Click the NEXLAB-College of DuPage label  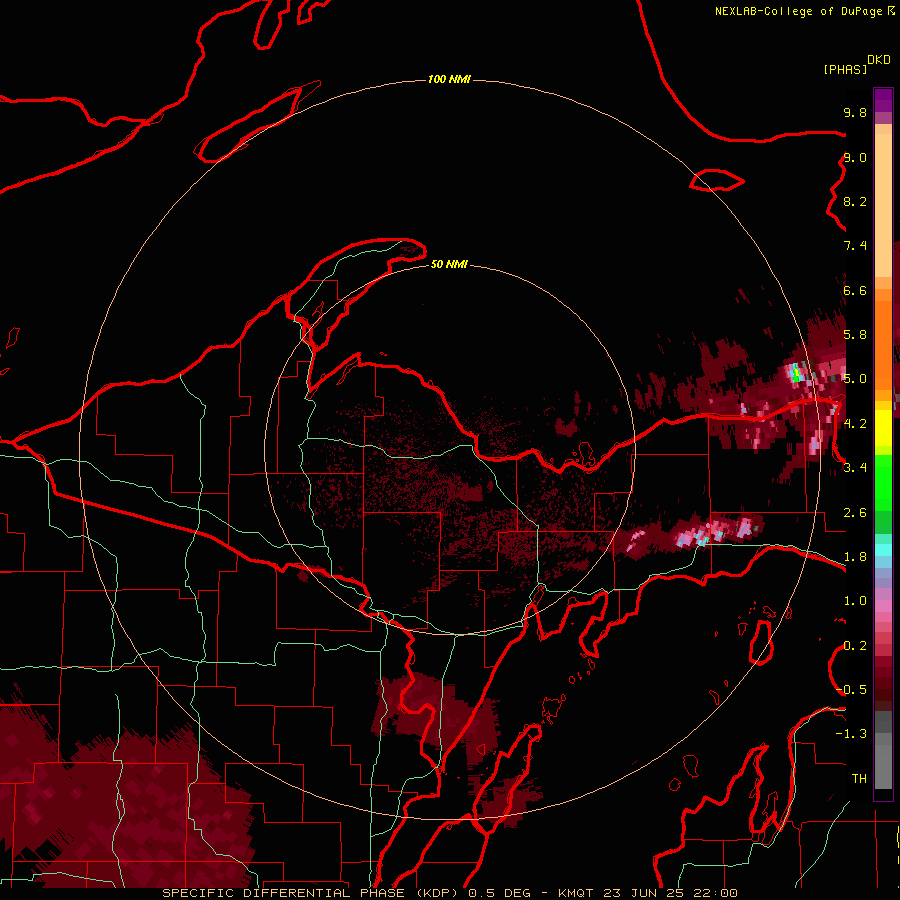point(798,11)
